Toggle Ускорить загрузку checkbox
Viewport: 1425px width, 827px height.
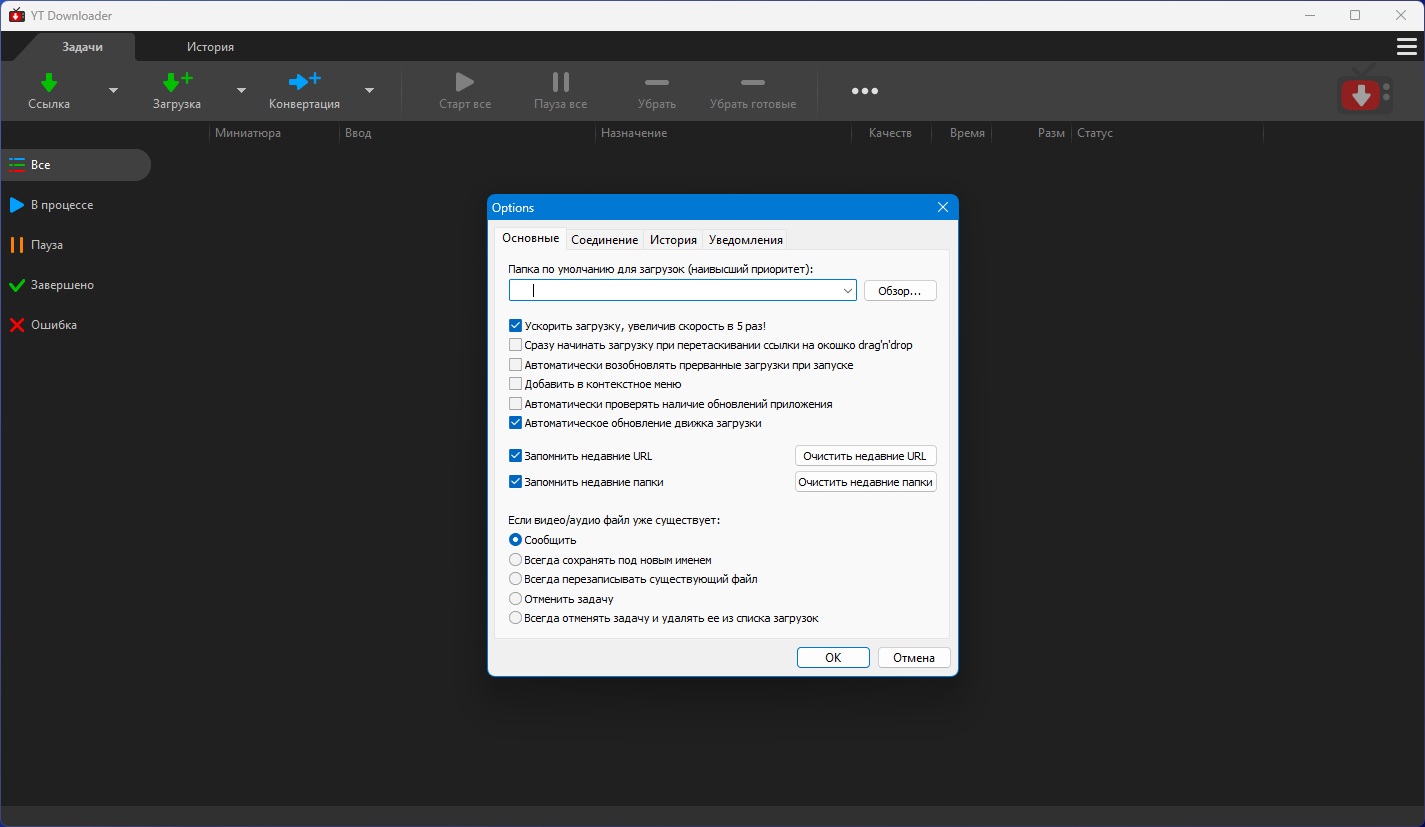[515, 326]
